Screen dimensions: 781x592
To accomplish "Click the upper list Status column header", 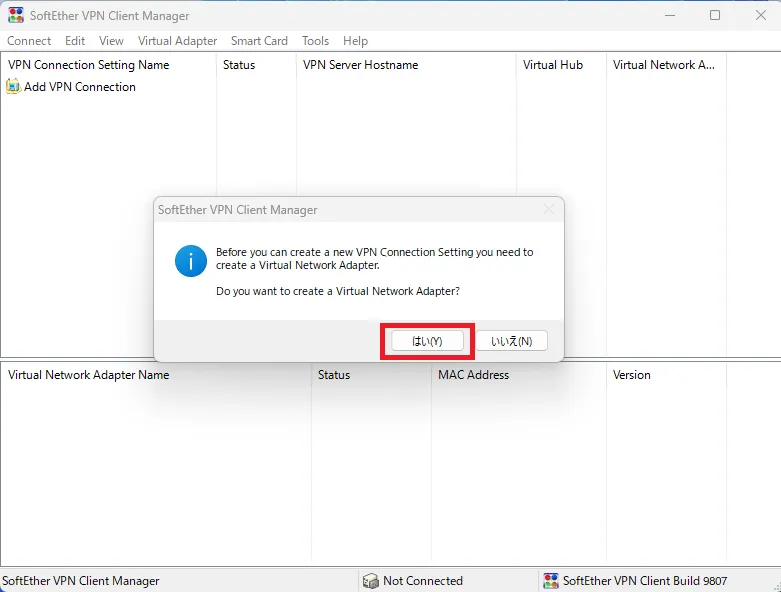I will [x=257, y=65].
